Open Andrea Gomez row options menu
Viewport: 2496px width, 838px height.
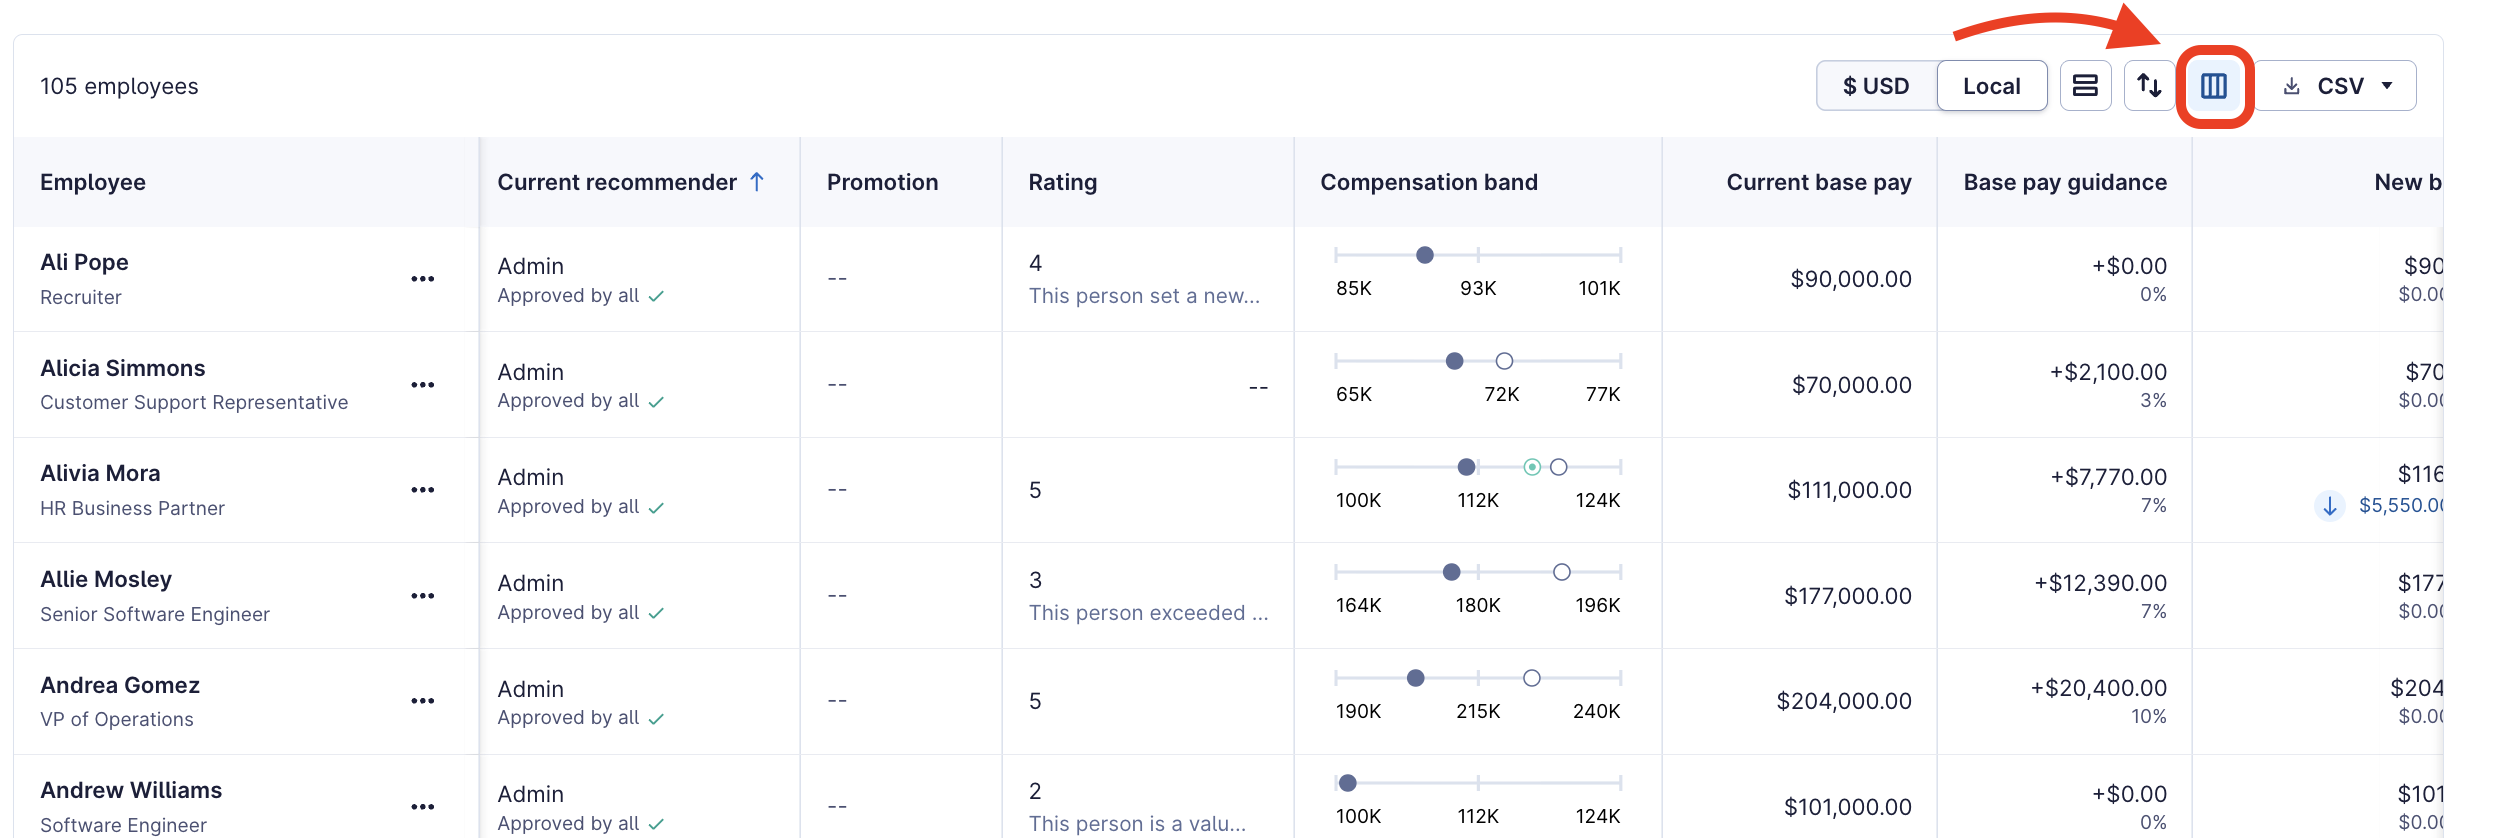point(423,701)
